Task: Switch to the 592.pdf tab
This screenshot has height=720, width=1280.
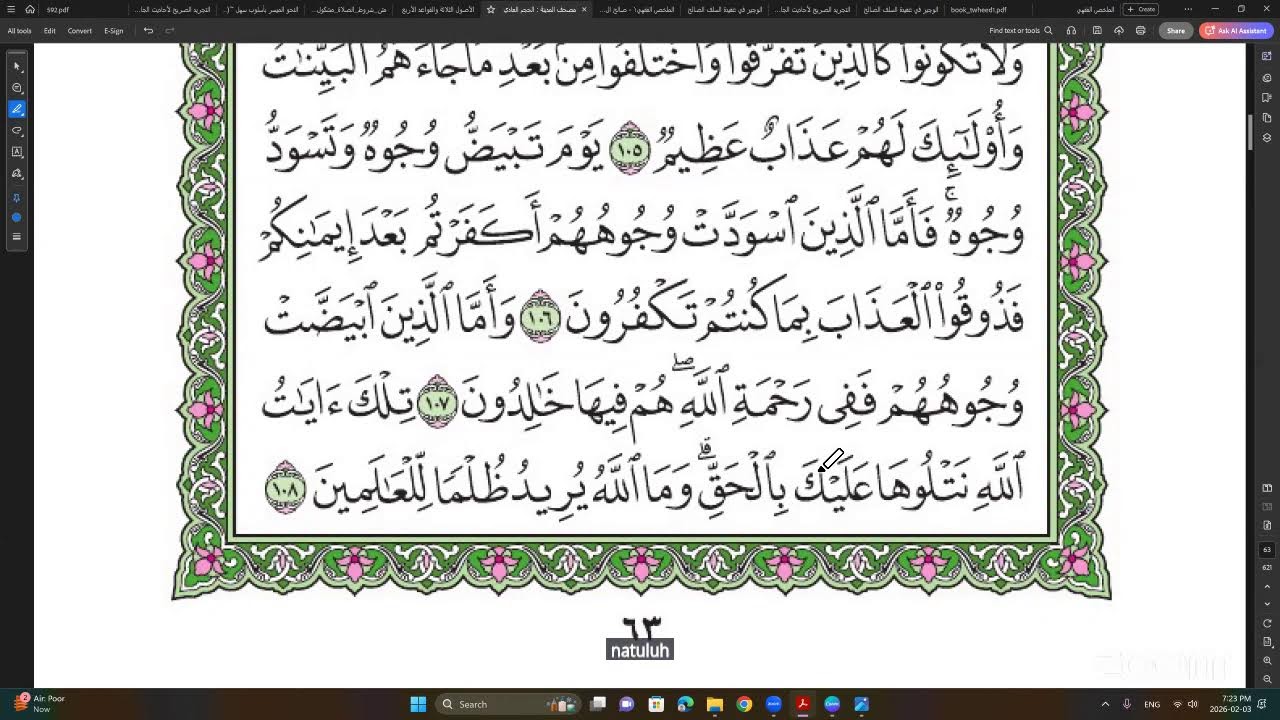Action: (x=58, y=9)
